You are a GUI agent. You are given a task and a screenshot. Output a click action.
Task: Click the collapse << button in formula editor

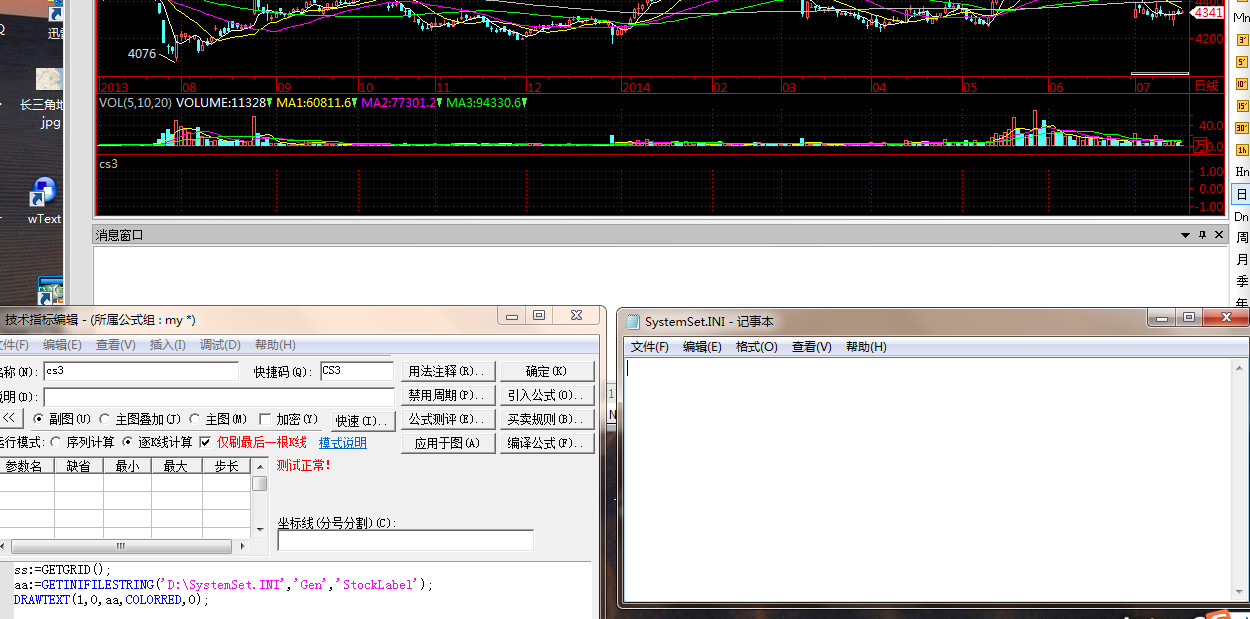coord(9,419)
